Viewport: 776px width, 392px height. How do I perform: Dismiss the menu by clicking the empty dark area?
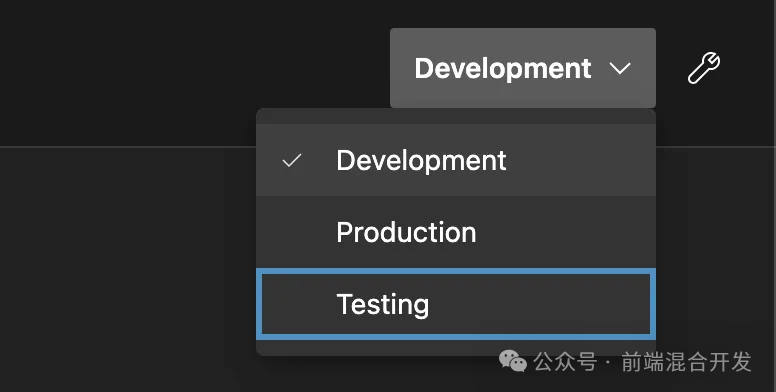[124, 267]
